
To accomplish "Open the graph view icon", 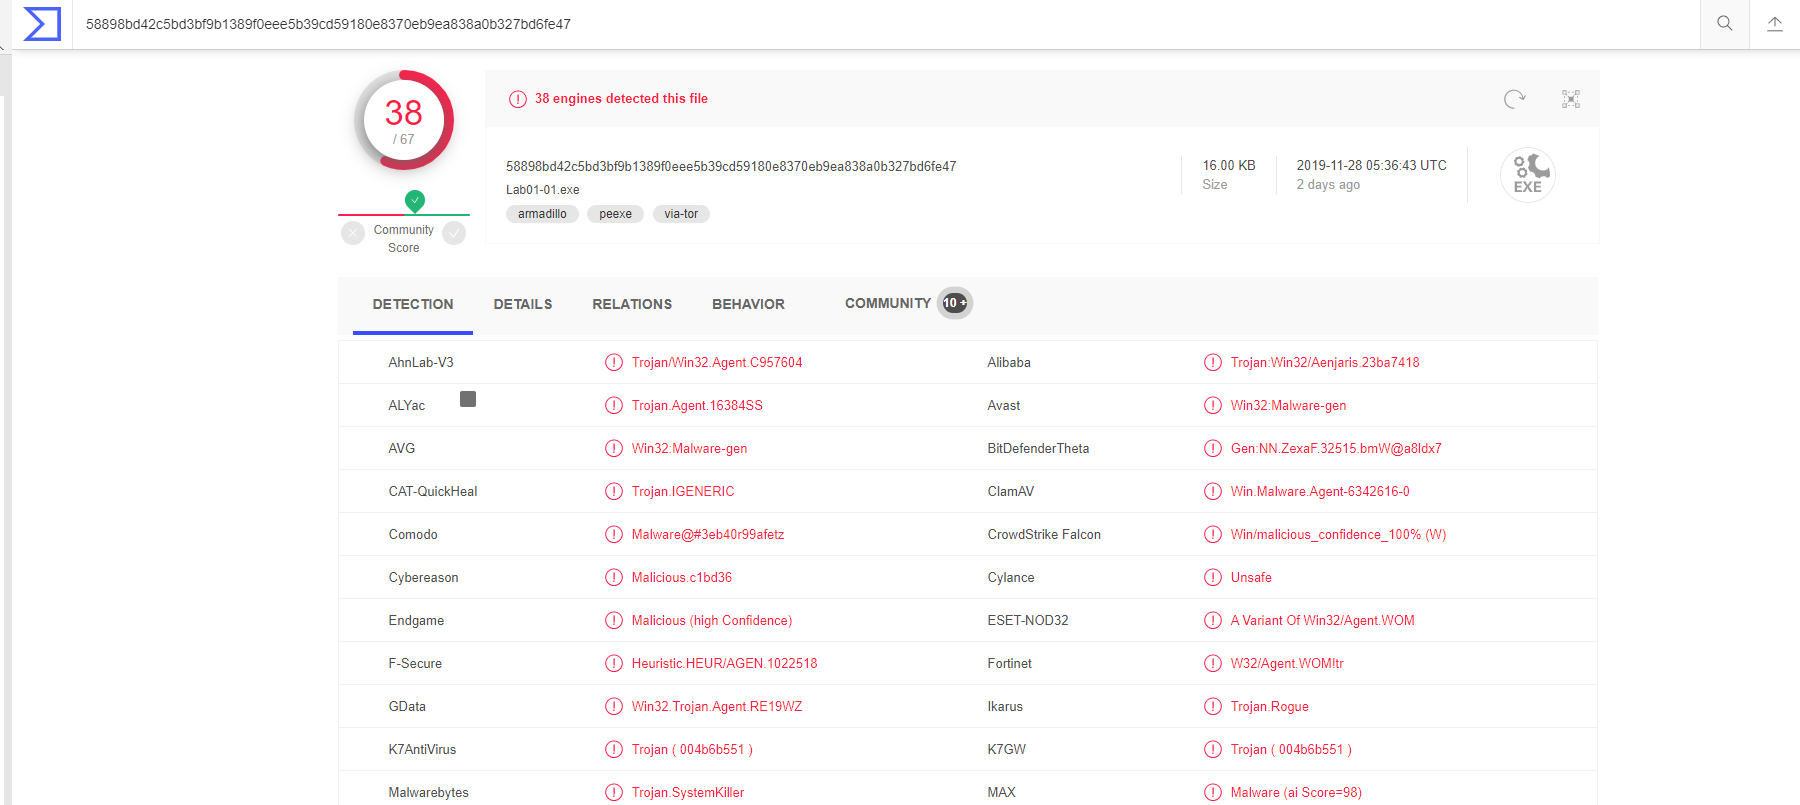I will (x=1571, y=99).
